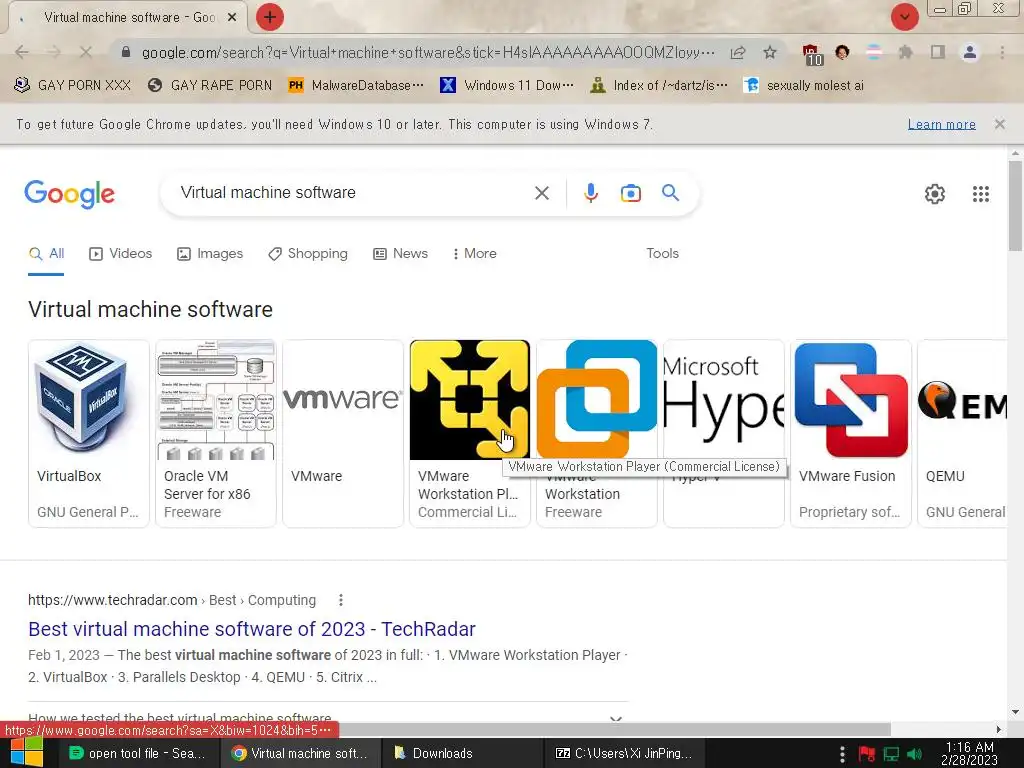Clear the search query with the X
Screen dimensions: 1024x768
(541, 193)
